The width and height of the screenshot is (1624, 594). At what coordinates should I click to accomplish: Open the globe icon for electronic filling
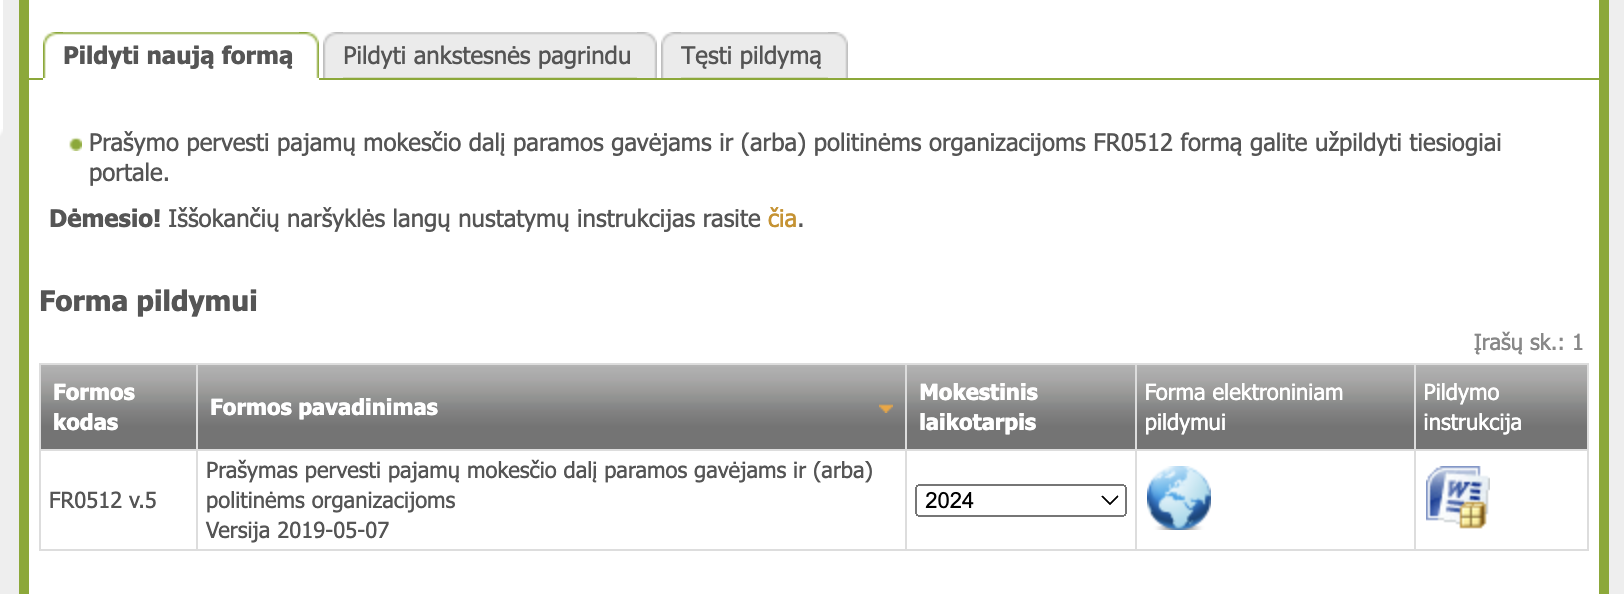[1178, 498]
